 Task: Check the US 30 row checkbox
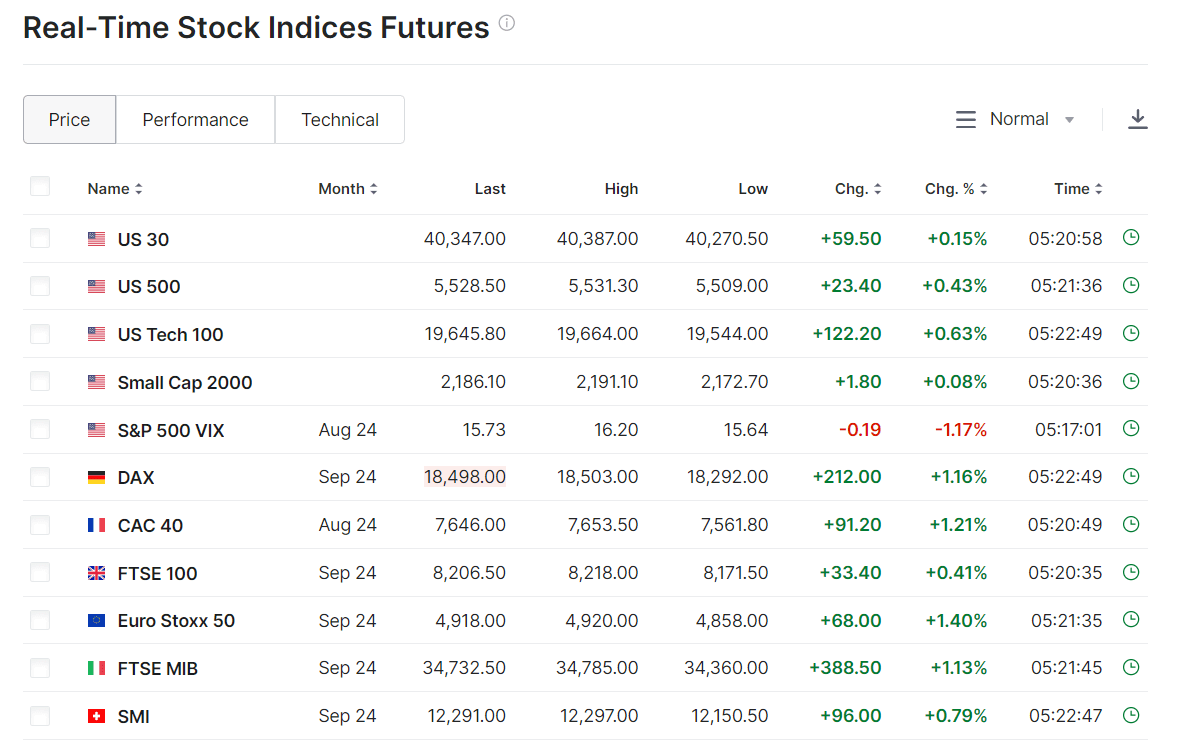click(40, 238)
